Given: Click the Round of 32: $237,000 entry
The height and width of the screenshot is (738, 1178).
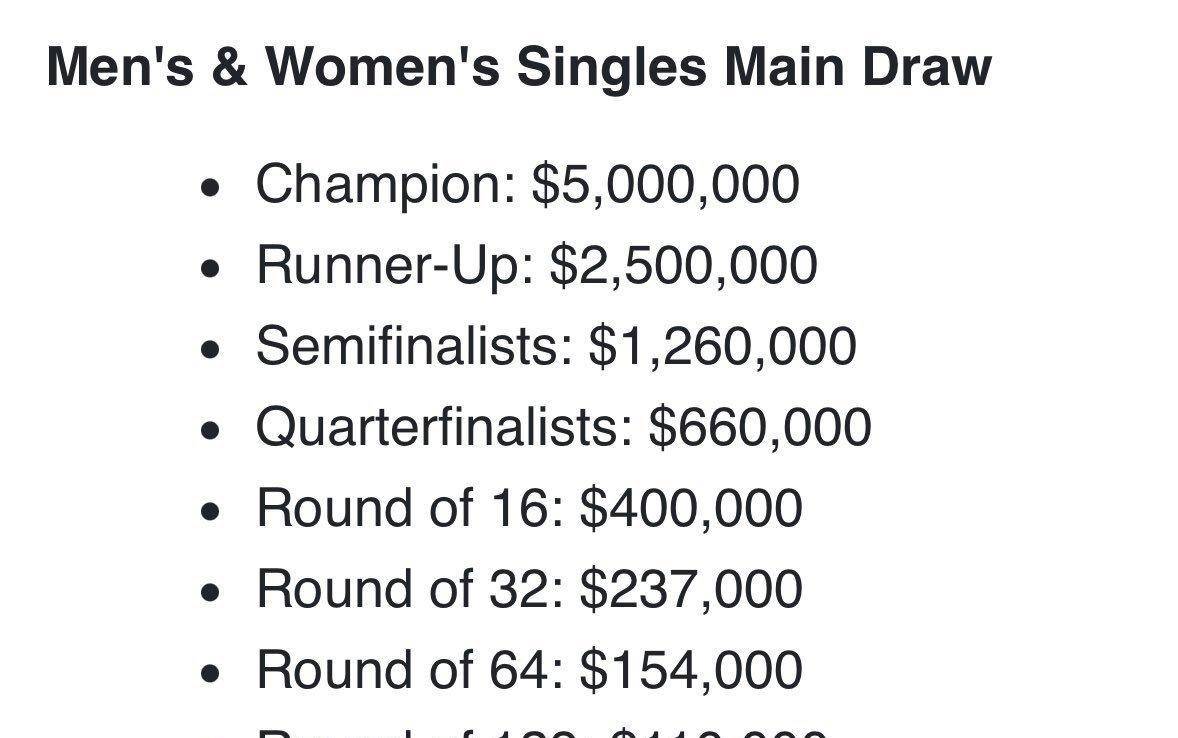Looking at the screenshot, I should pos(530,589).
